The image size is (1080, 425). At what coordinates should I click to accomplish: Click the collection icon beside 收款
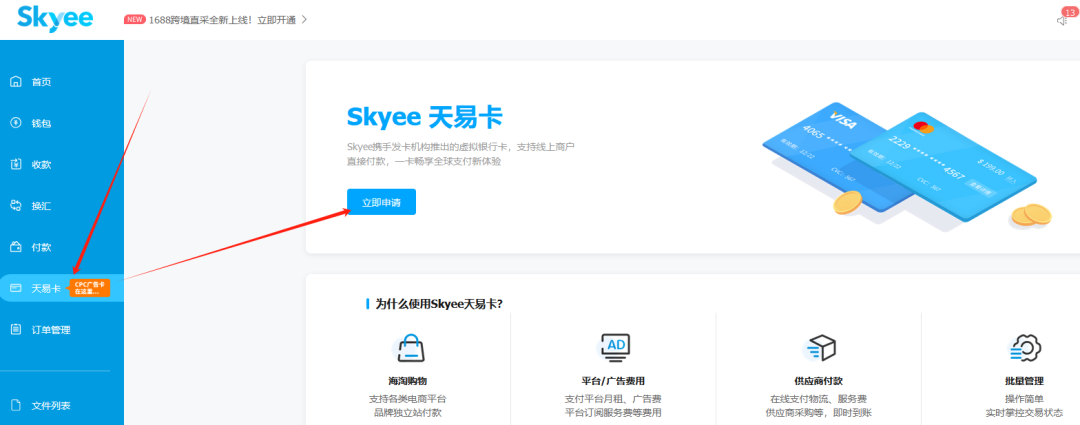click(x=16, y=165)
